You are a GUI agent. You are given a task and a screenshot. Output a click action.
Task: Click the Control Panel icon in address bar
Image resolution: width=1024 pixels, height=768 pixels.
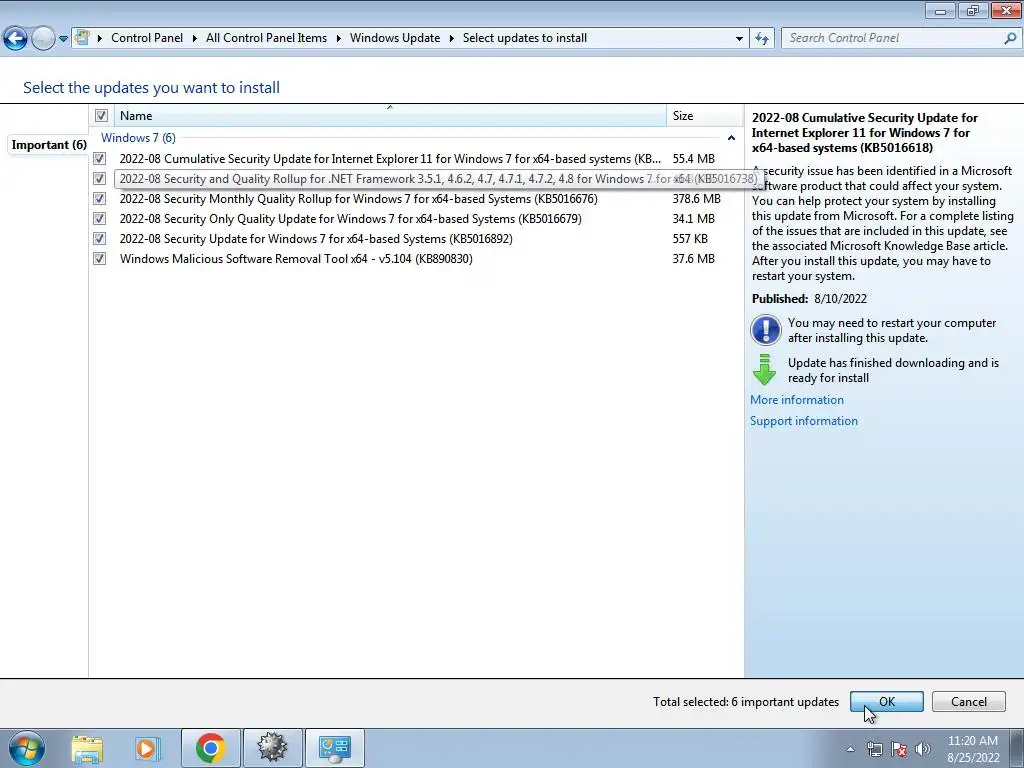82,37
